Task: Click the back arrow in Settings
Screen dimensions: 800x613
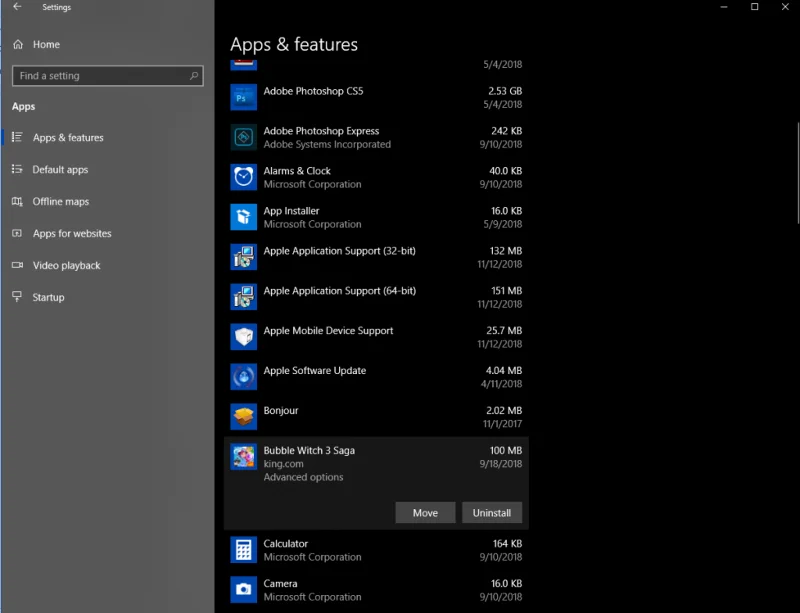Action: (15, 7)
